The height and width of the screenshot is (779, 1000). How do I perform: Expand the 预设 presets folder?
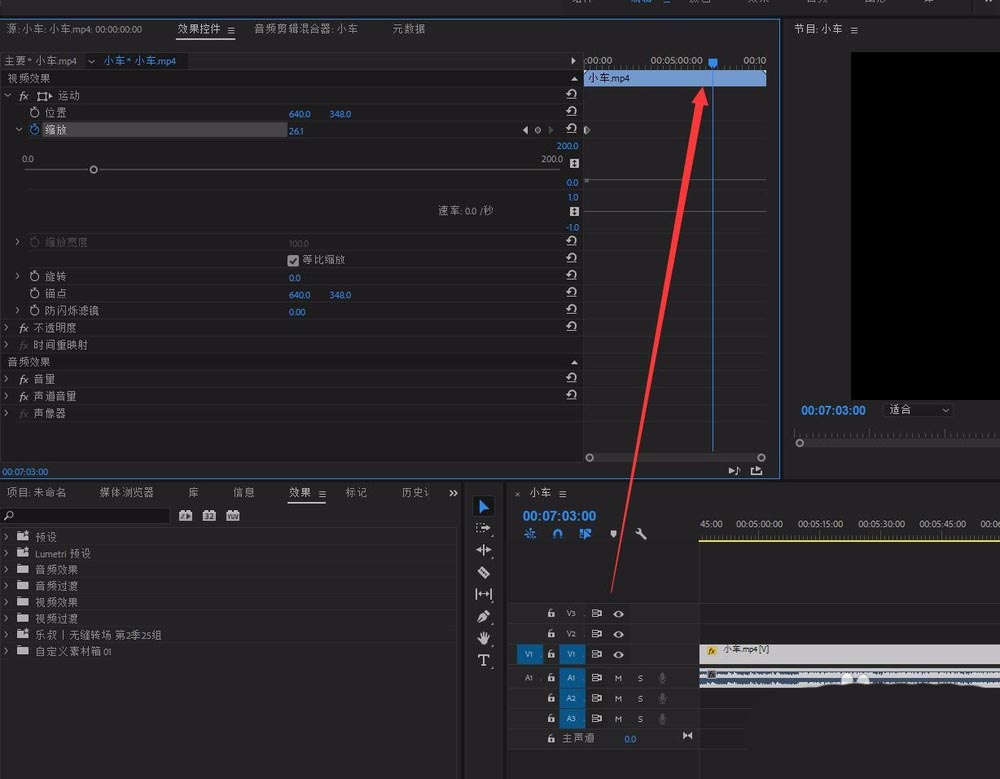(6, 537)
